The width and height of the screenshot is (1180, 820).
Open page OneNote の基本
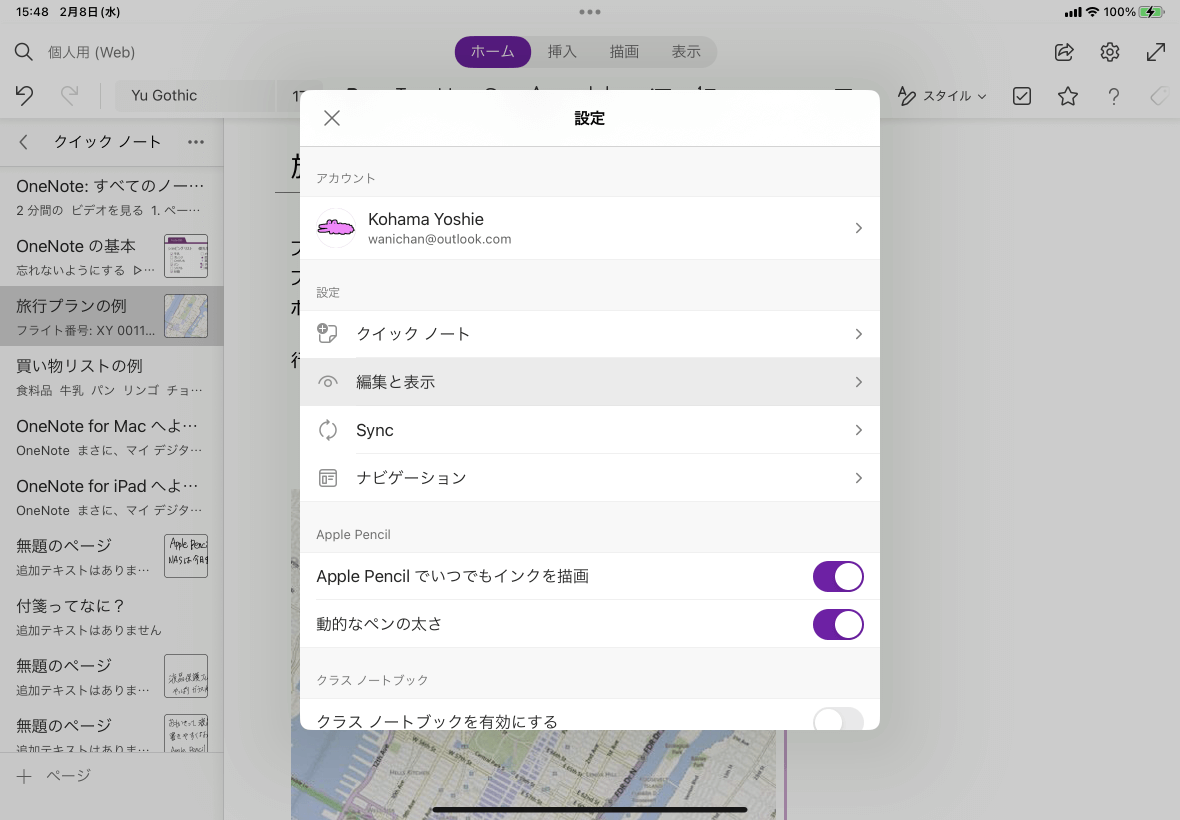[111, 256]
